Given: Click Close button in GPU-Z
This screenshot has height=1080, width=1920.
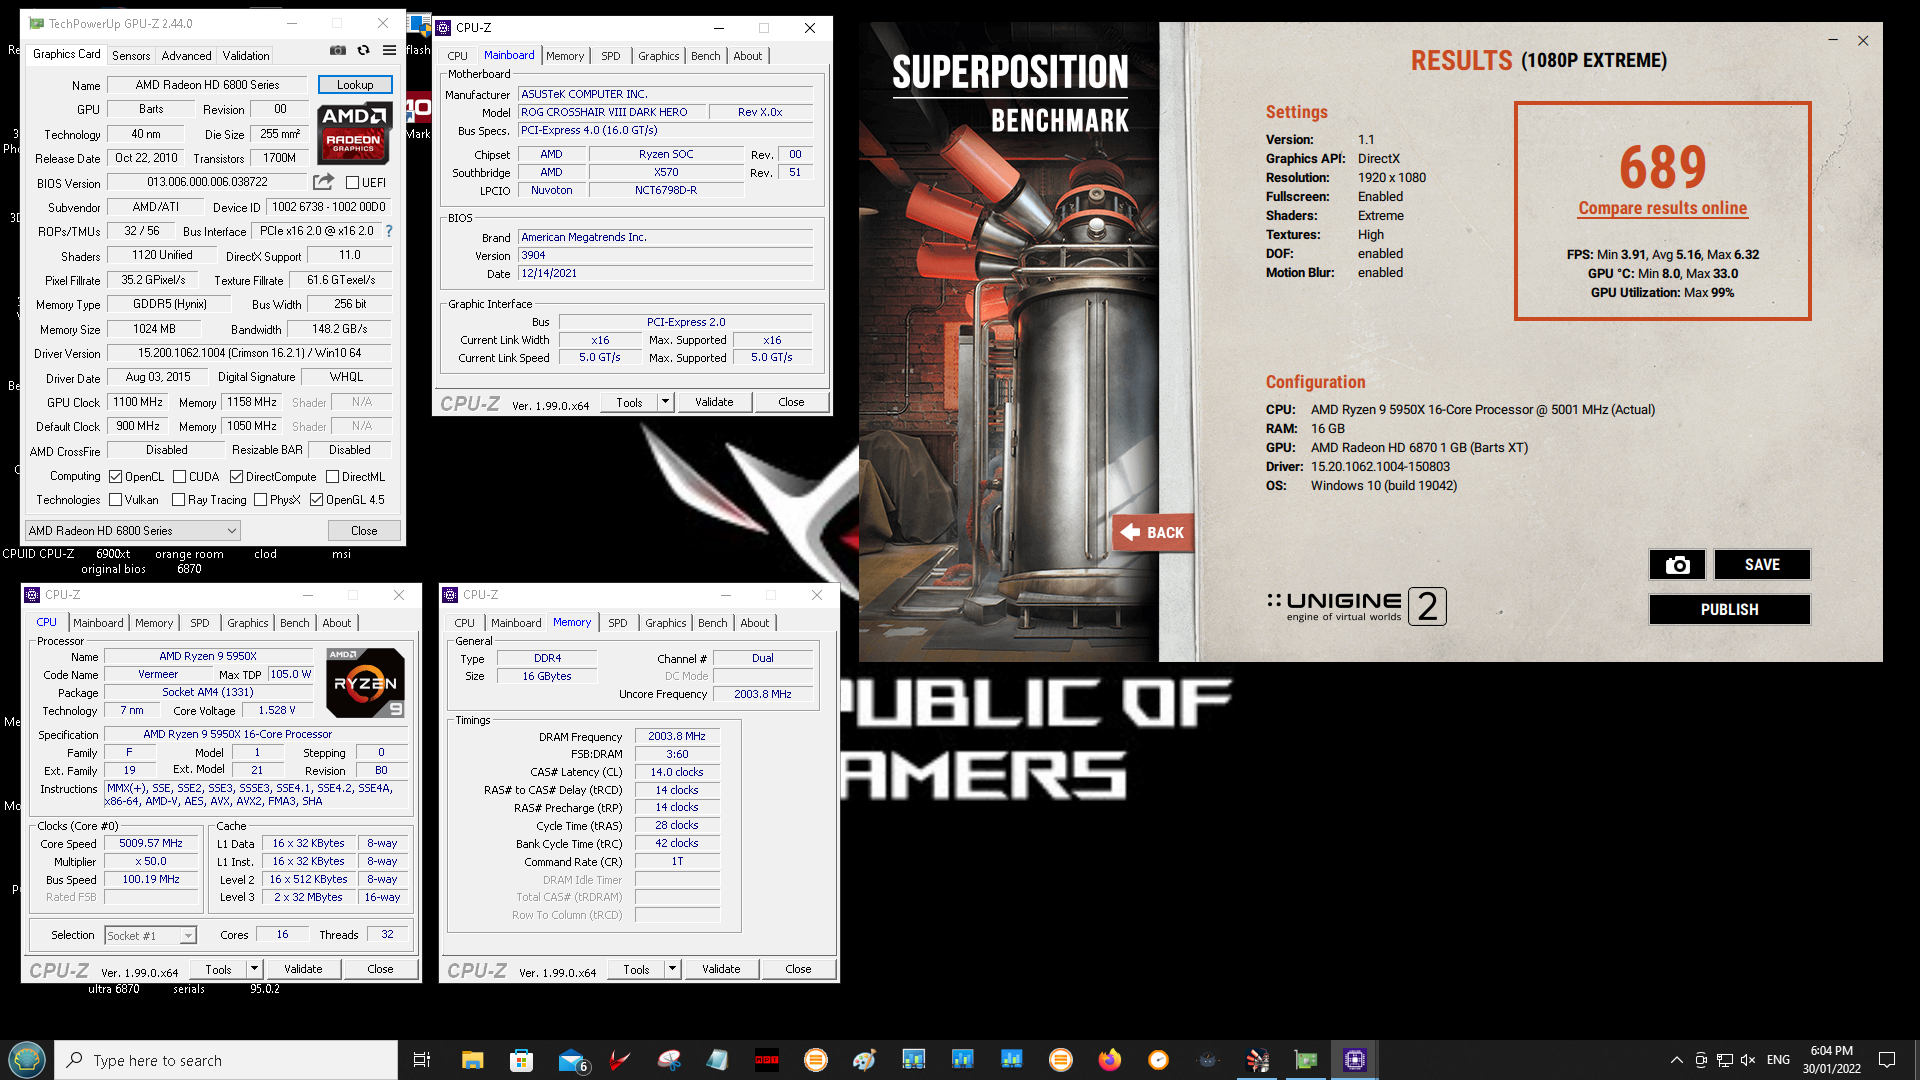Looking at the screenshot, I should click(x=364, y=531).
